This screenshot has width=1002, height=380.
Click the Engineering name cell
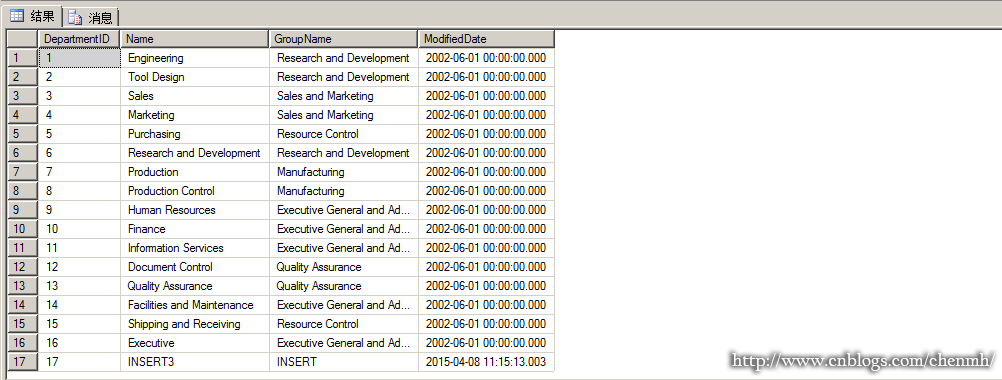pyautogui.click(x=195, y=58)
